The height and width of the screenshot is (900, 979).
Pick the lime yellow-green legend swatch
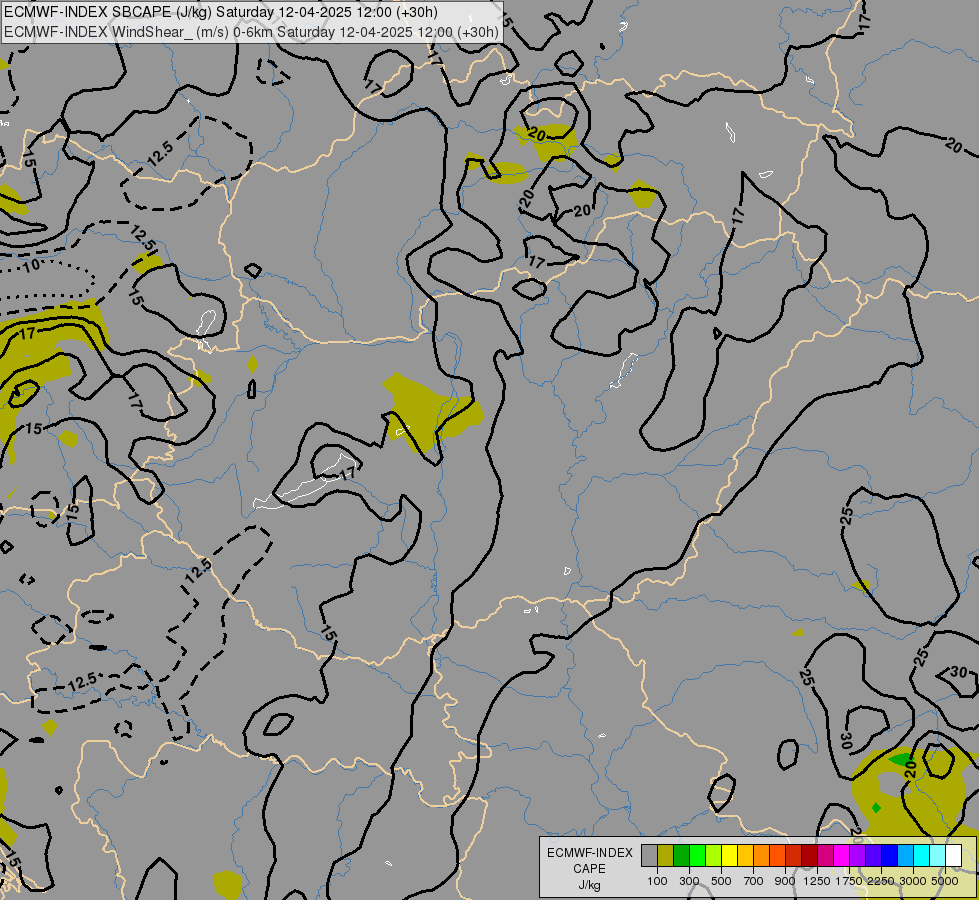714,855
